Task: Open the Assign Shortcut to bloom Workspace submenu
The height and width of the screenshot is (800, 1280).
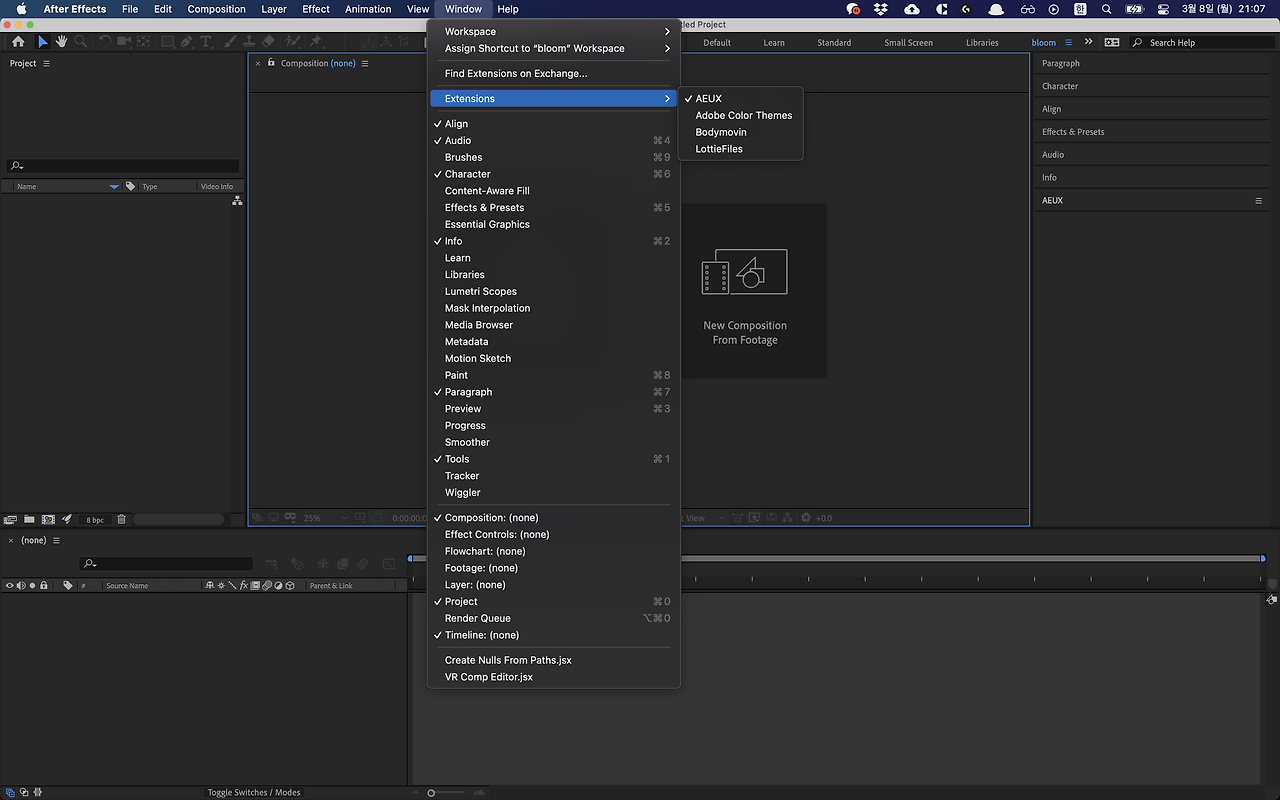Action: pyautogui.click(x=554, y=49)
